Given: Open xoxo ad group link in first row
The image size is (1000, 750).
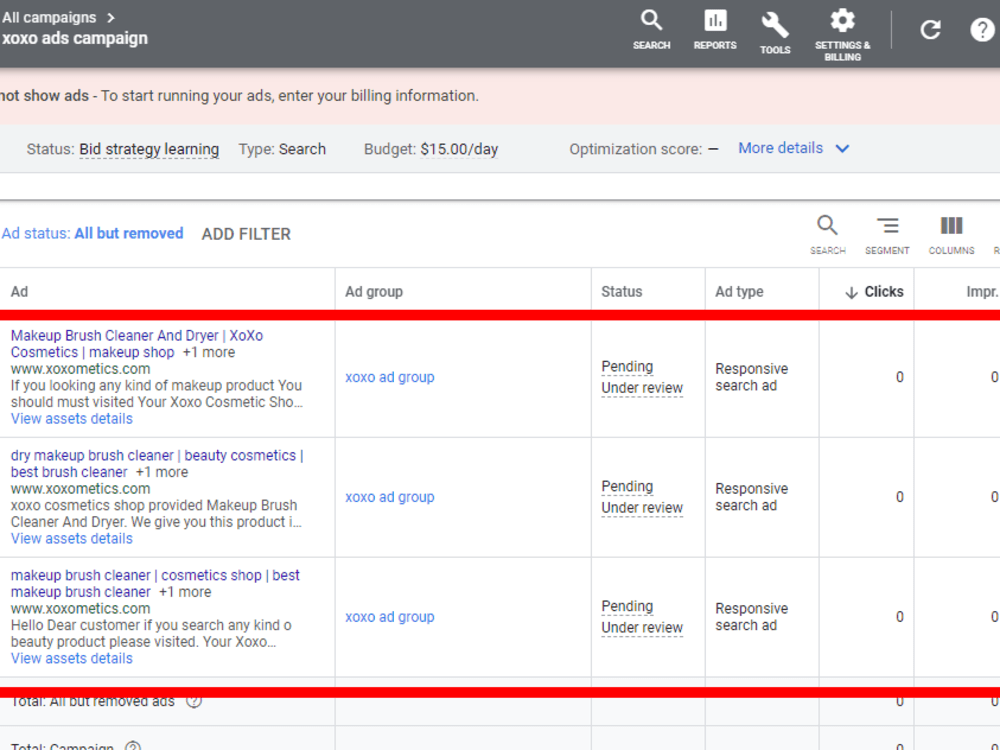Looking at the screenshot, I should point(390,377).
